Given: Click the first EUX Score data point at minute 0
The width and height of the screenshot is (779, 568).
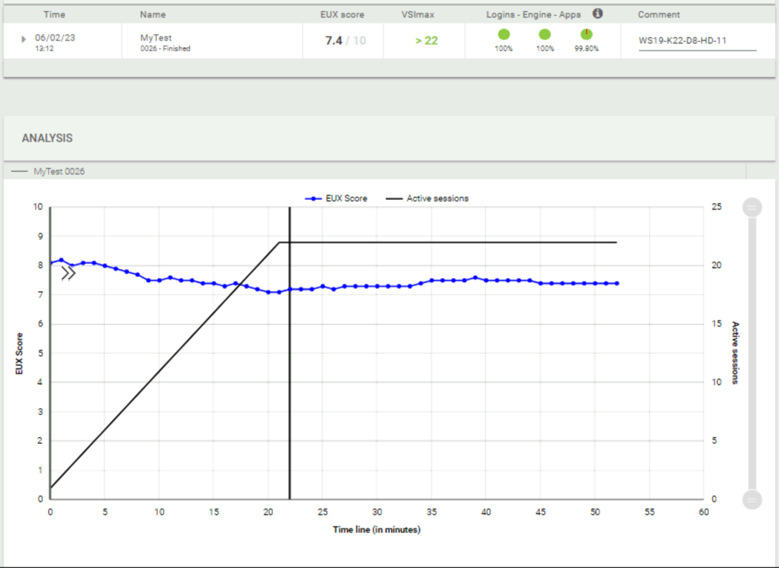Looking at the screenshot, I should point(51,263).
